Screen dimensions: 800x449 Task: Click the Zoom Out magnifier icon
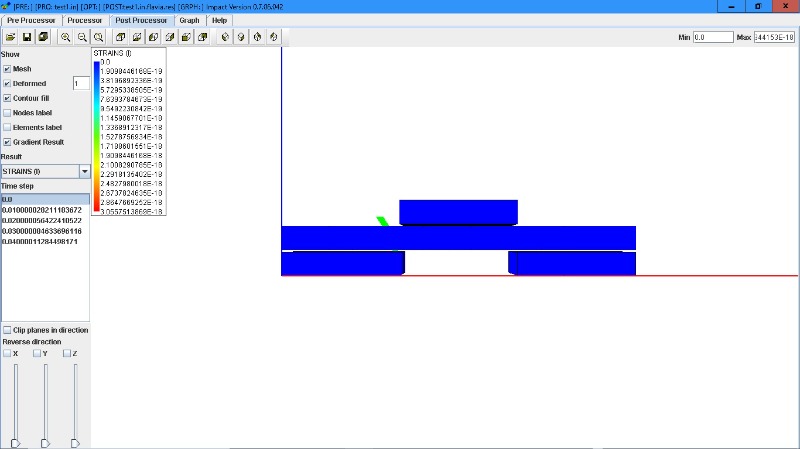[x=82, y=37]
